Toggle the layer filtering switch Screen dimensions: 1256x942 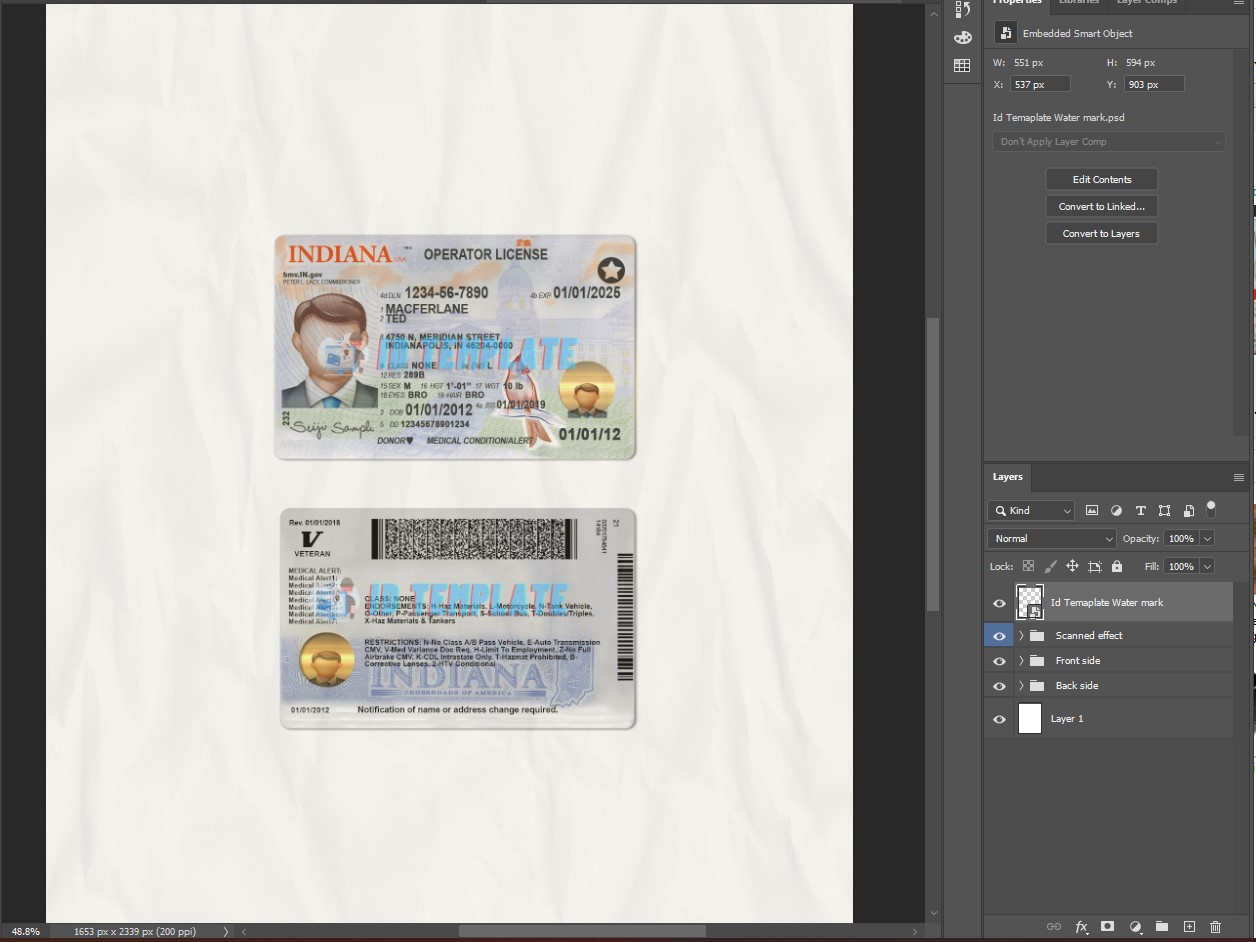pos(1211,508)
